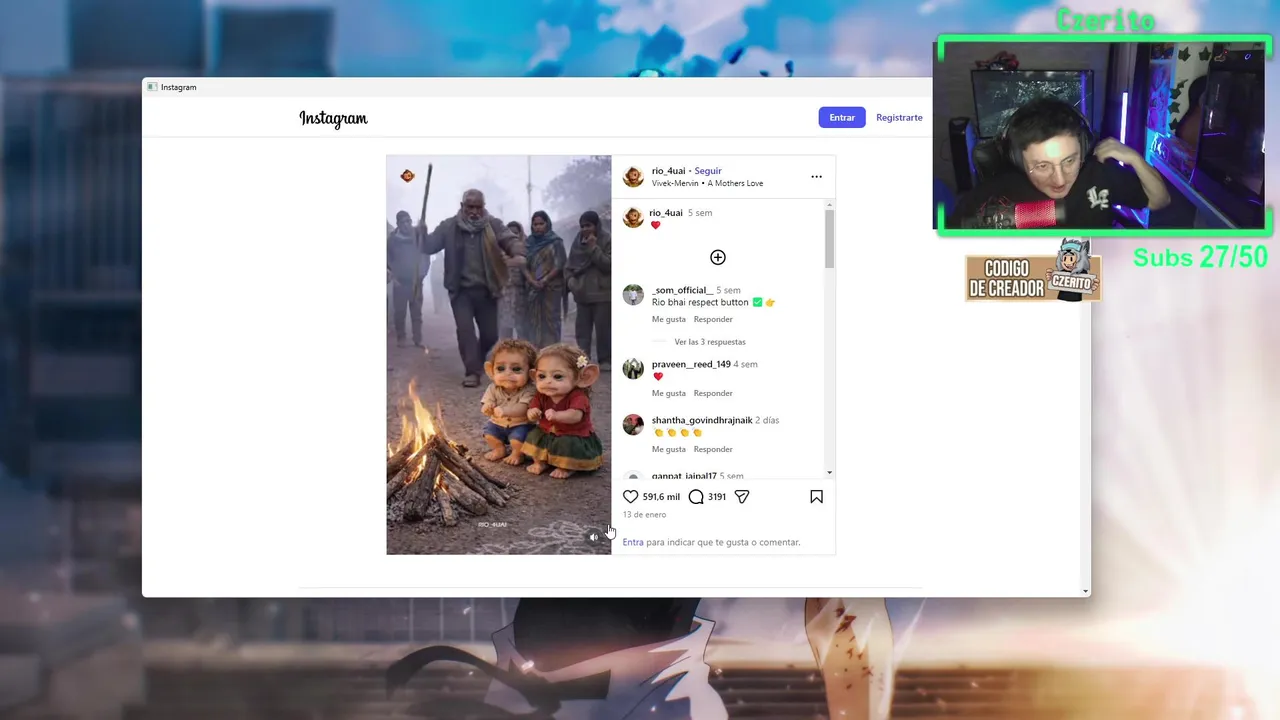This screenshot has width=1280, height=720.
Task: Toggle video sound with the speaker icon
Action: tap(594, 537)
